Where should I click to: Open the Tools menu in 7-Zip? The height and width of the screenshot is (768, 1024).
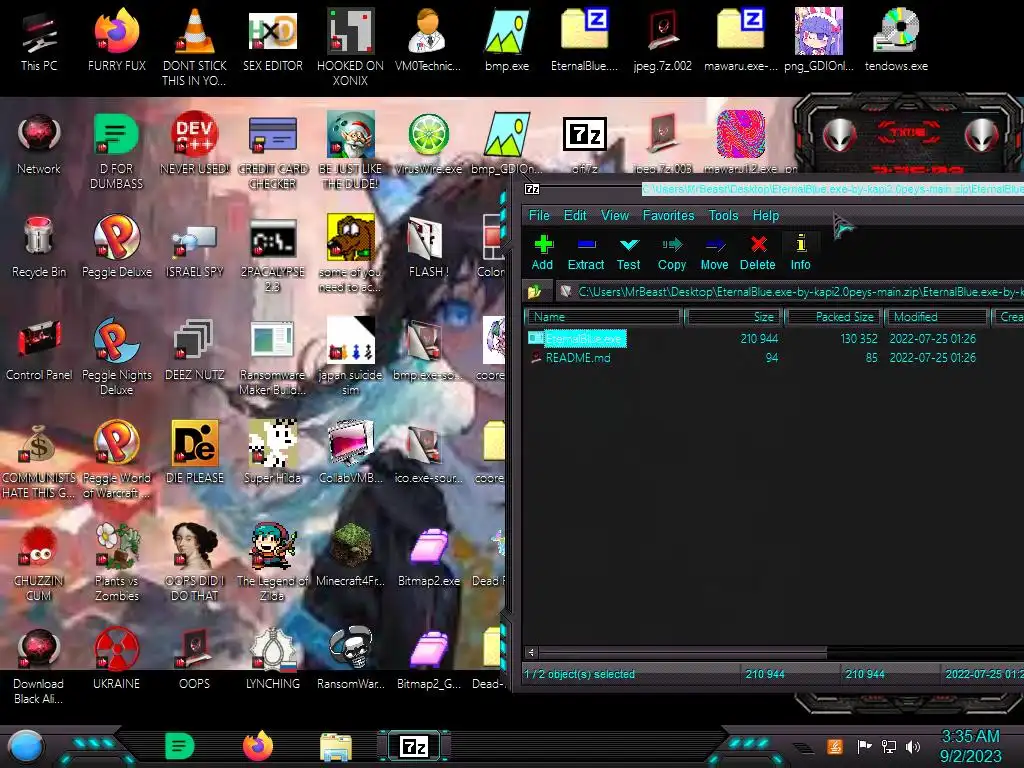pos(724,216)
